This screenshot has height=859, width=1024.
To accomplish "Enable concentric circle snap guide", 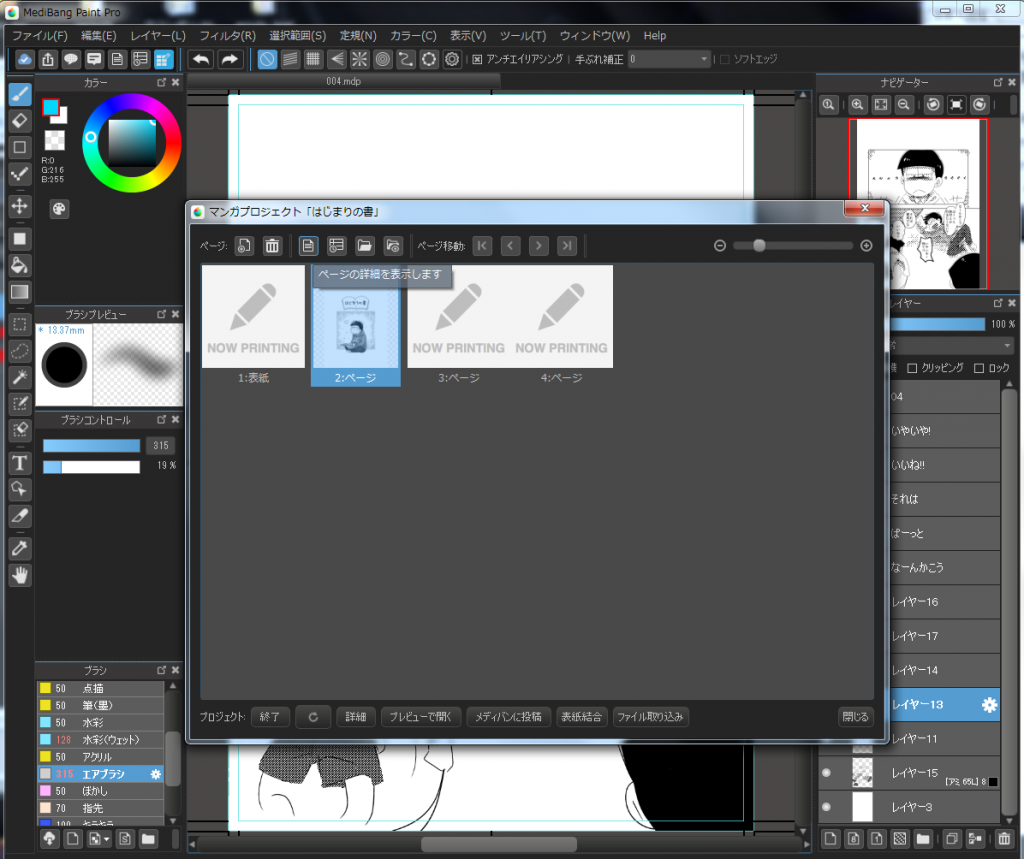I will 383,59.
